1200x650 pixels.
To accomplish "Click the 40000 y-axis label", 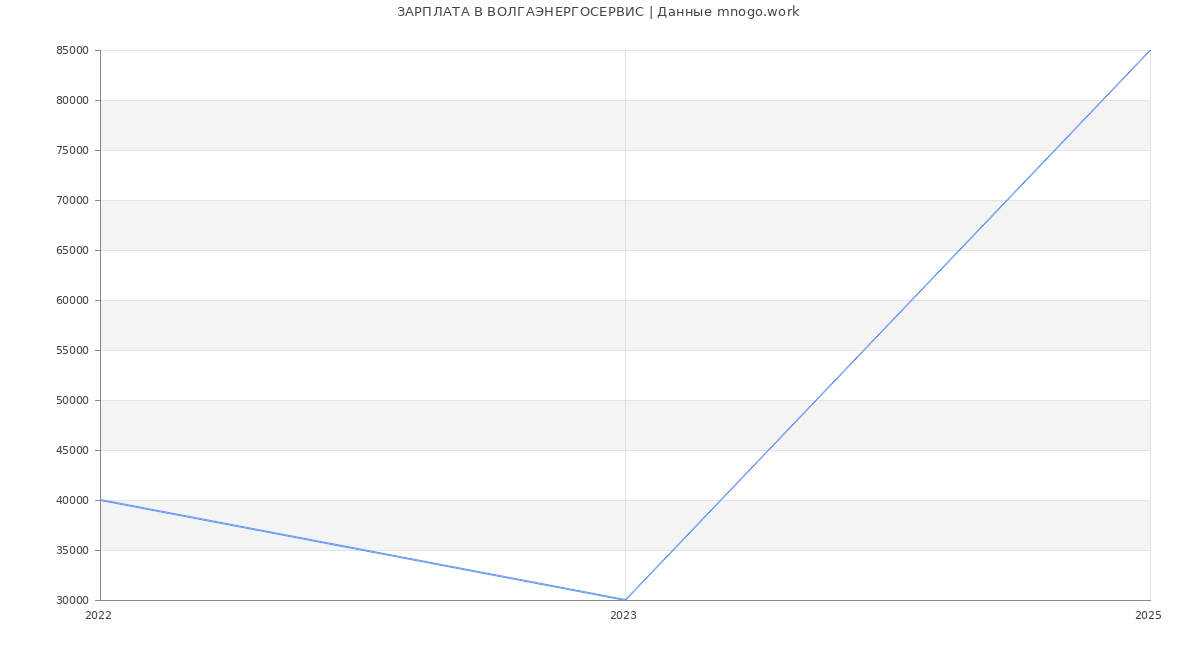I will point(72,501).
